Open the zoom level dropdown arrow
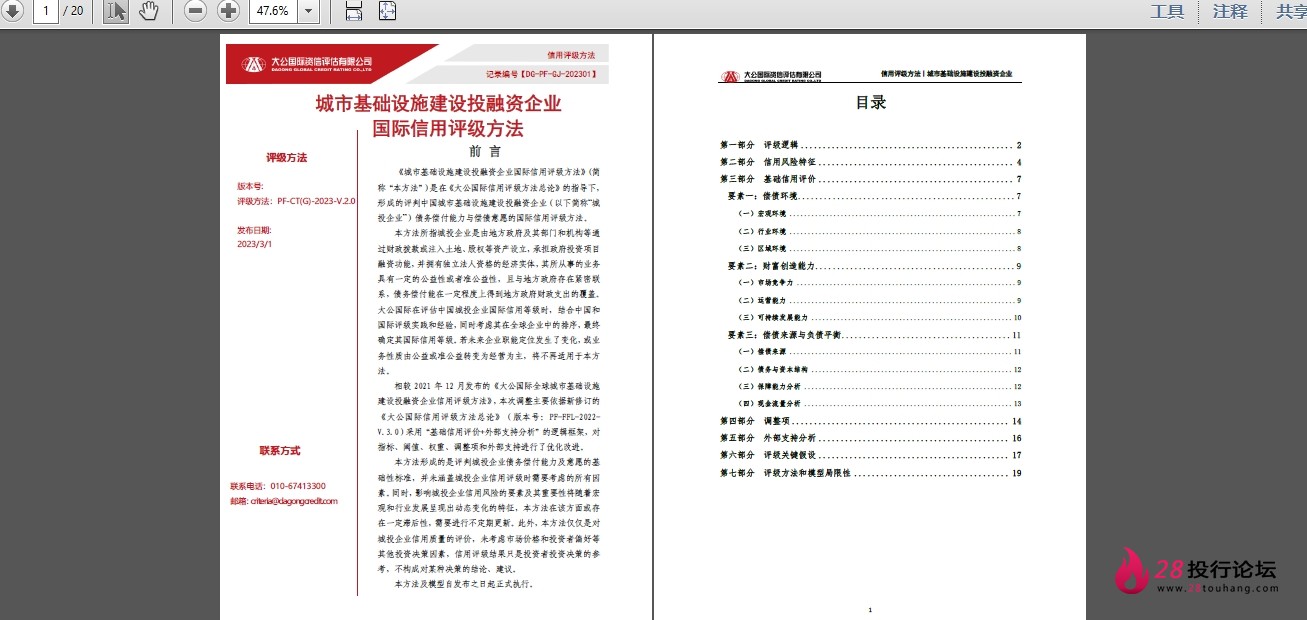 pyautogui.click(x=308, y=12)
